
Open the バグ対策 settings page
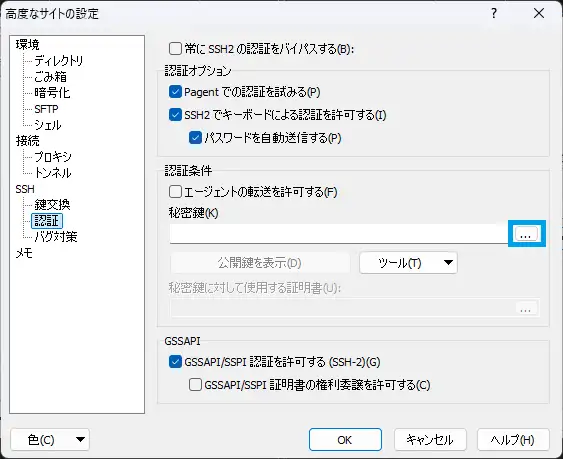56,237
